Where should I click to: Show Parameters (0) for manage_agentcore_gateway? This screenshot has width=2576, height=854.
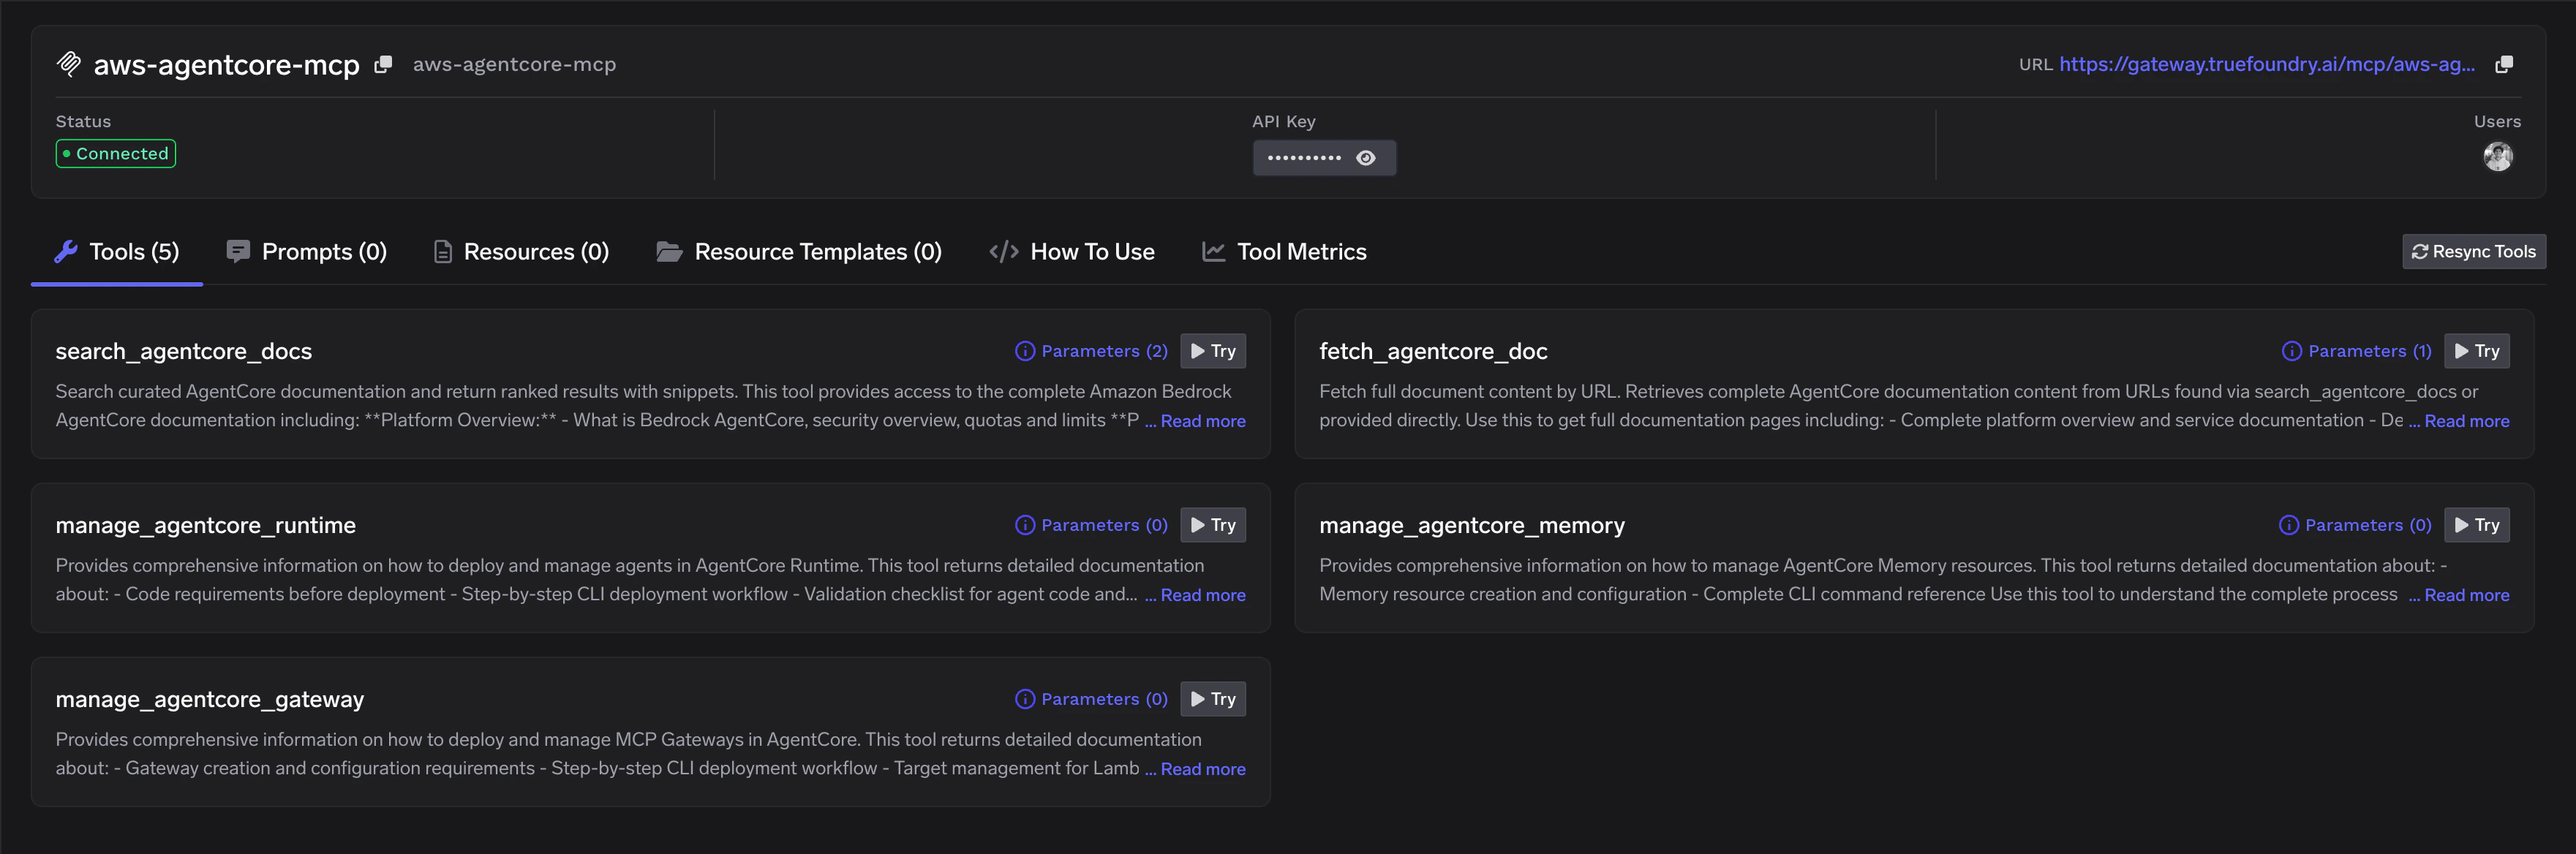(1091, 699)
